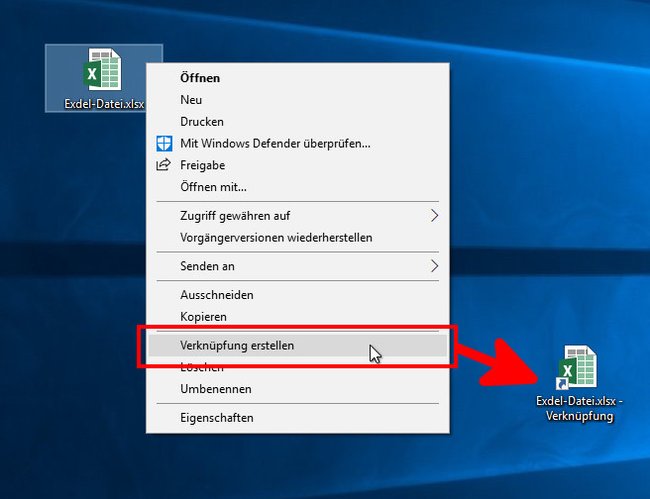Select Mit Windows Defender überprüfen
The image size is (650, 499).
pyautogui.click(x=298, y=143)
